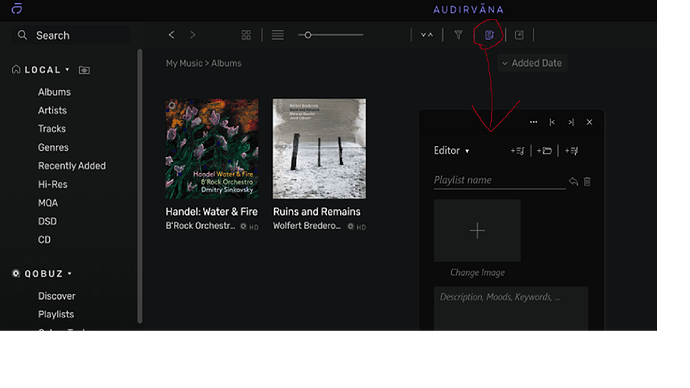Click the add smart playlist icon
This screenshot has width=690, height=388.
572,151
